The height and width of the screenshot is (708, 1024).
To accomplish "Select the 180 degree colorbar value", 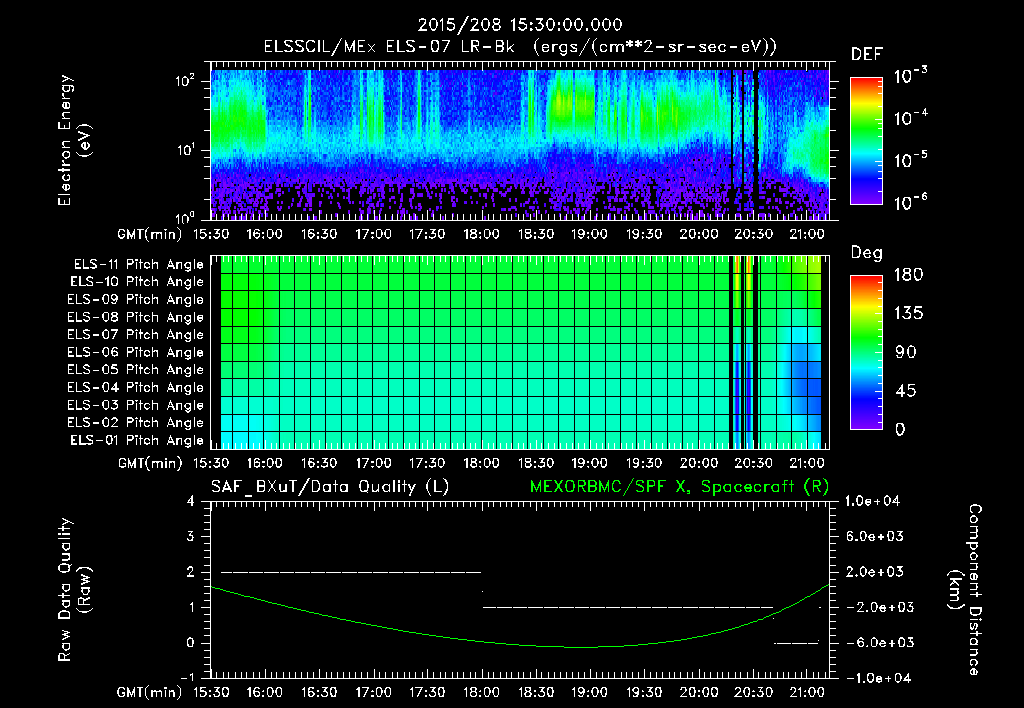I will click(x=908, y=274).
